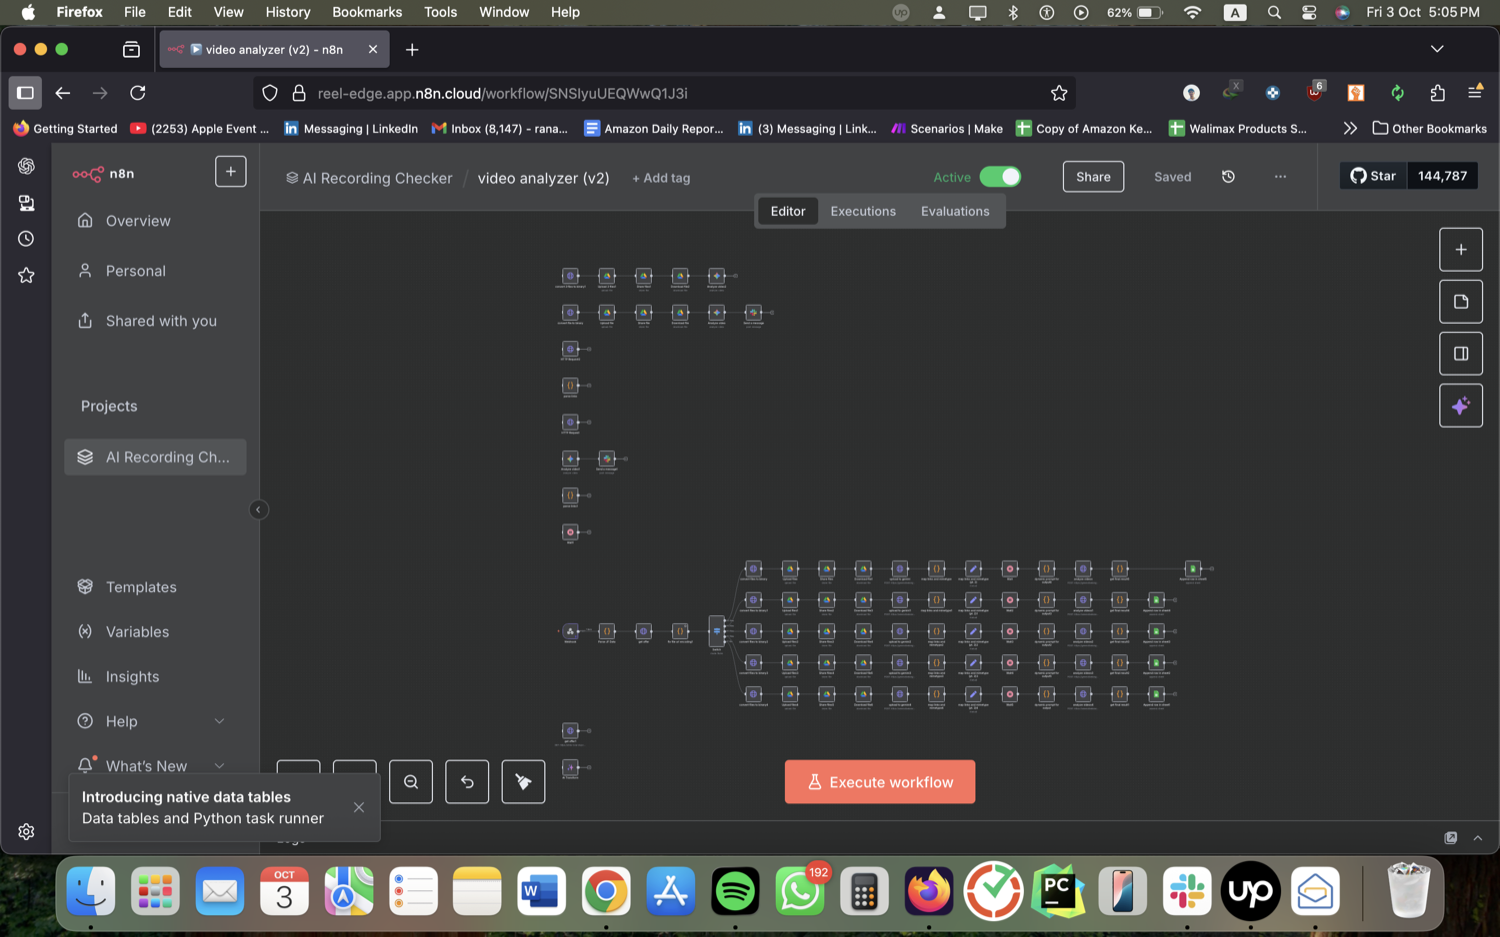Viewport: 1500px width, 937px height.
Task: Open the History menu in menu bar
Action: click(x=288, y=12)
